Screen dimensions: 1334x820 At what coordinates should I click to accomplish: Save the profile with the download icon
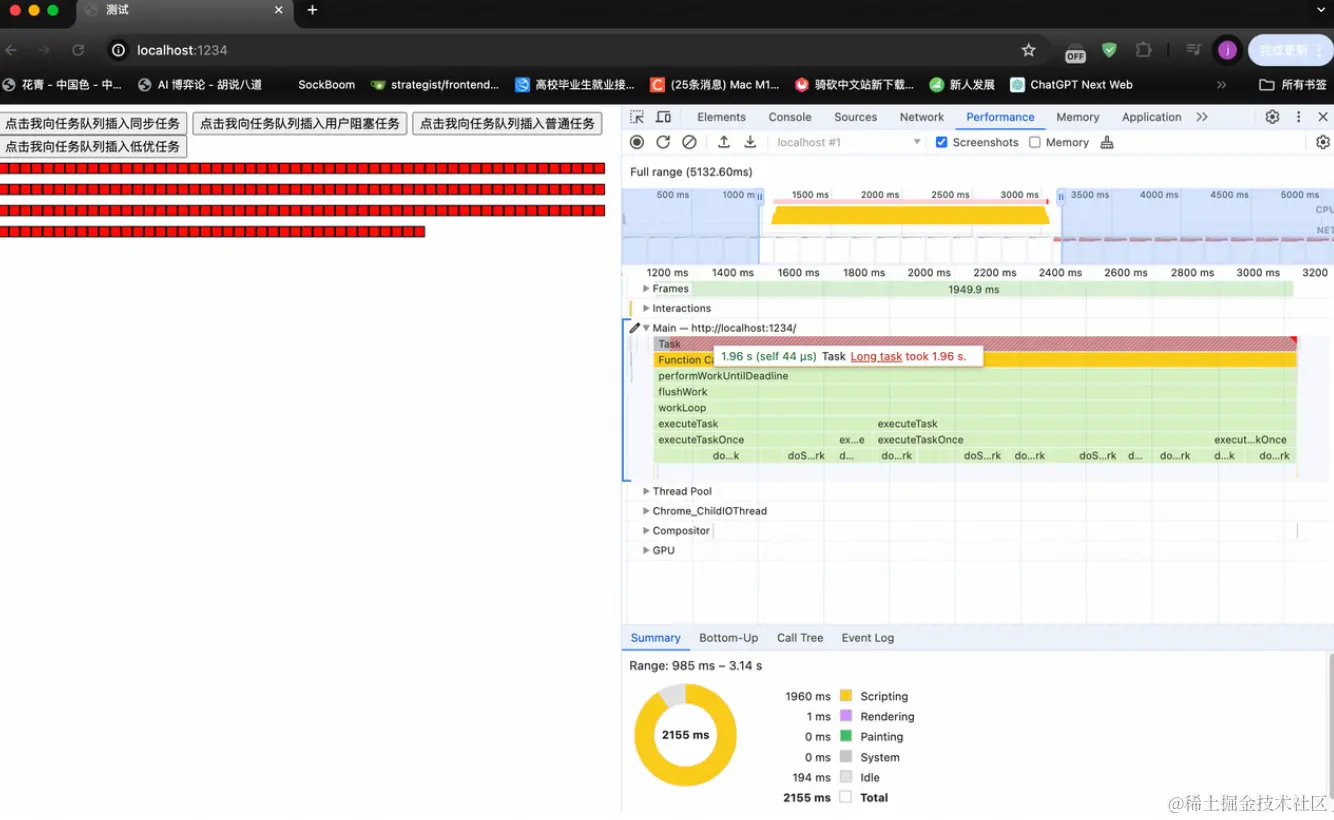click(x=750, y=142)
